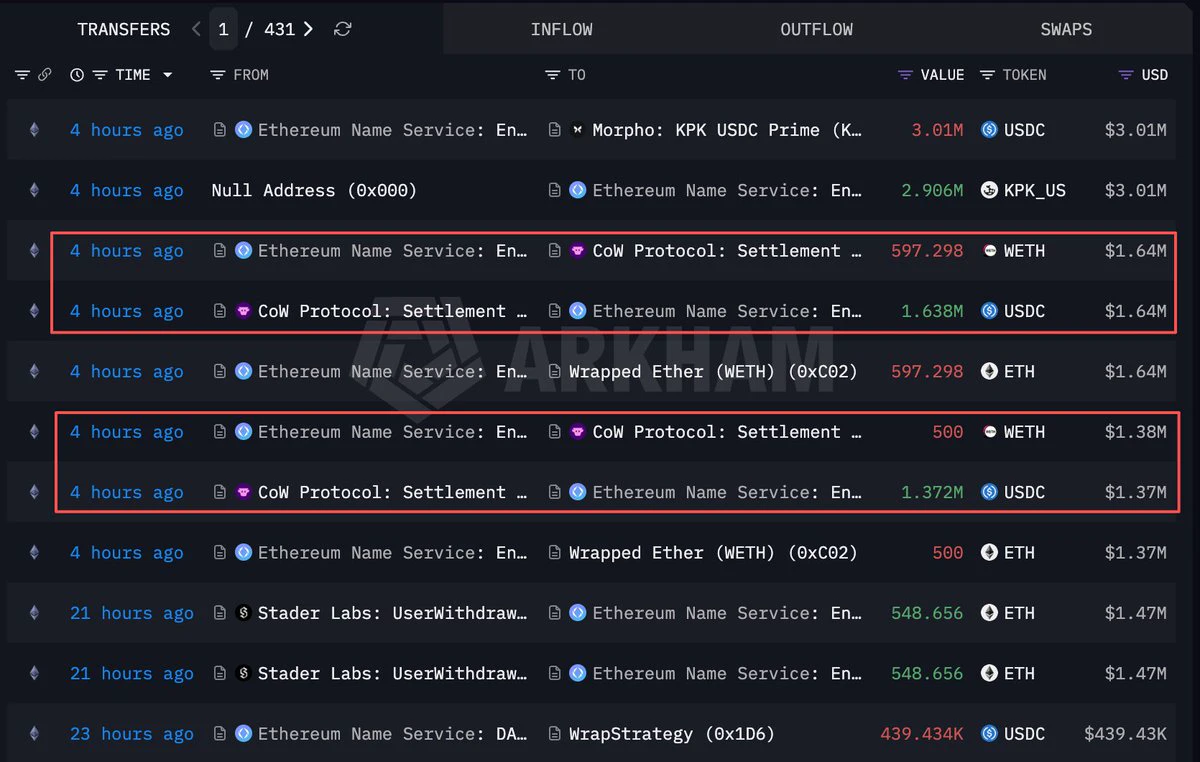The height and width of the screenshot is (762, 1200).
Task: Click ENS logo on recipient in Null Address row
Action: click(577, 190)
